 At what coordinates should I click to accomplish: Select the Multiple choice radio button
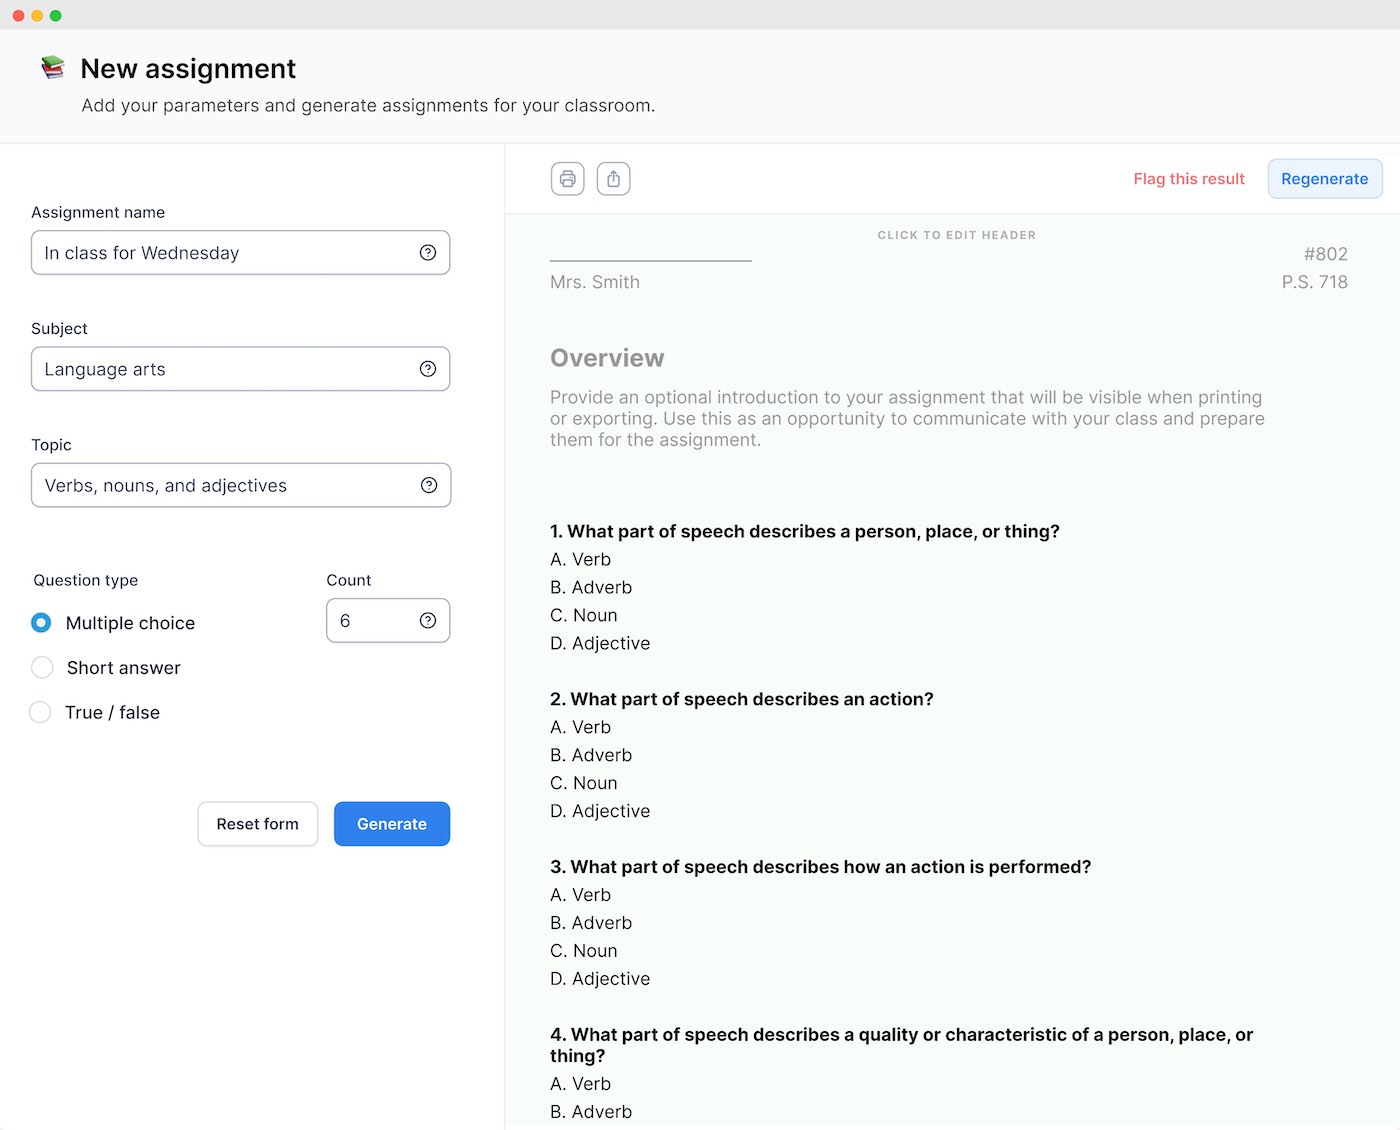tap(41, 623)
